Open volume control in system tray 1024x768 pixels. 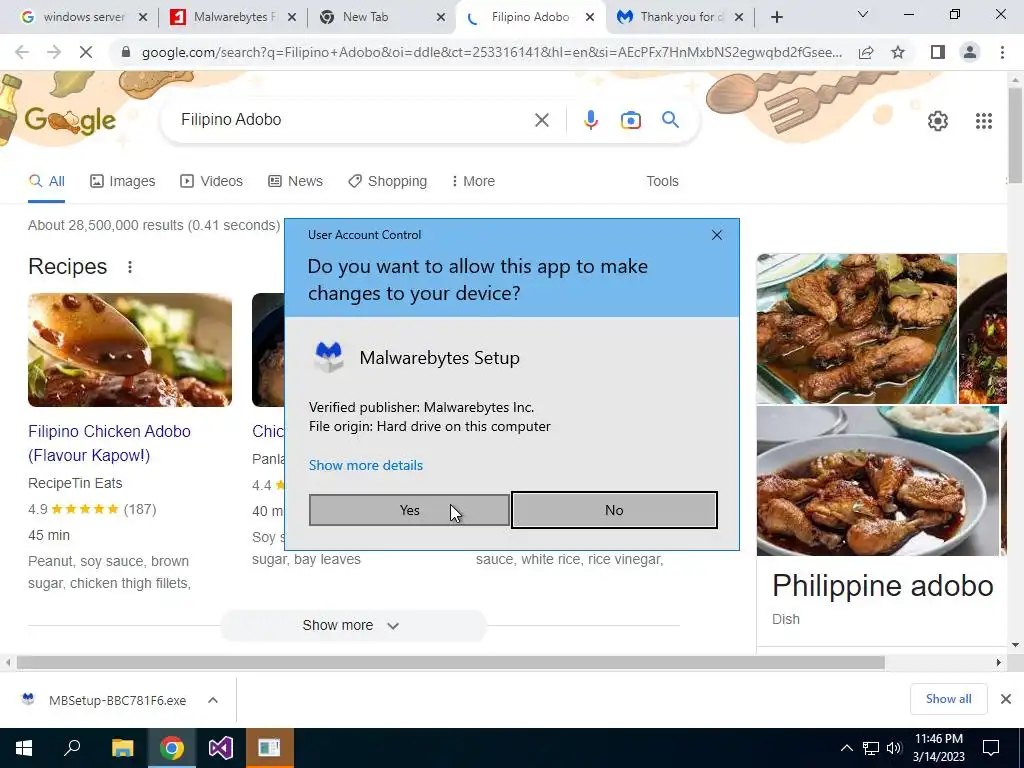894,748
